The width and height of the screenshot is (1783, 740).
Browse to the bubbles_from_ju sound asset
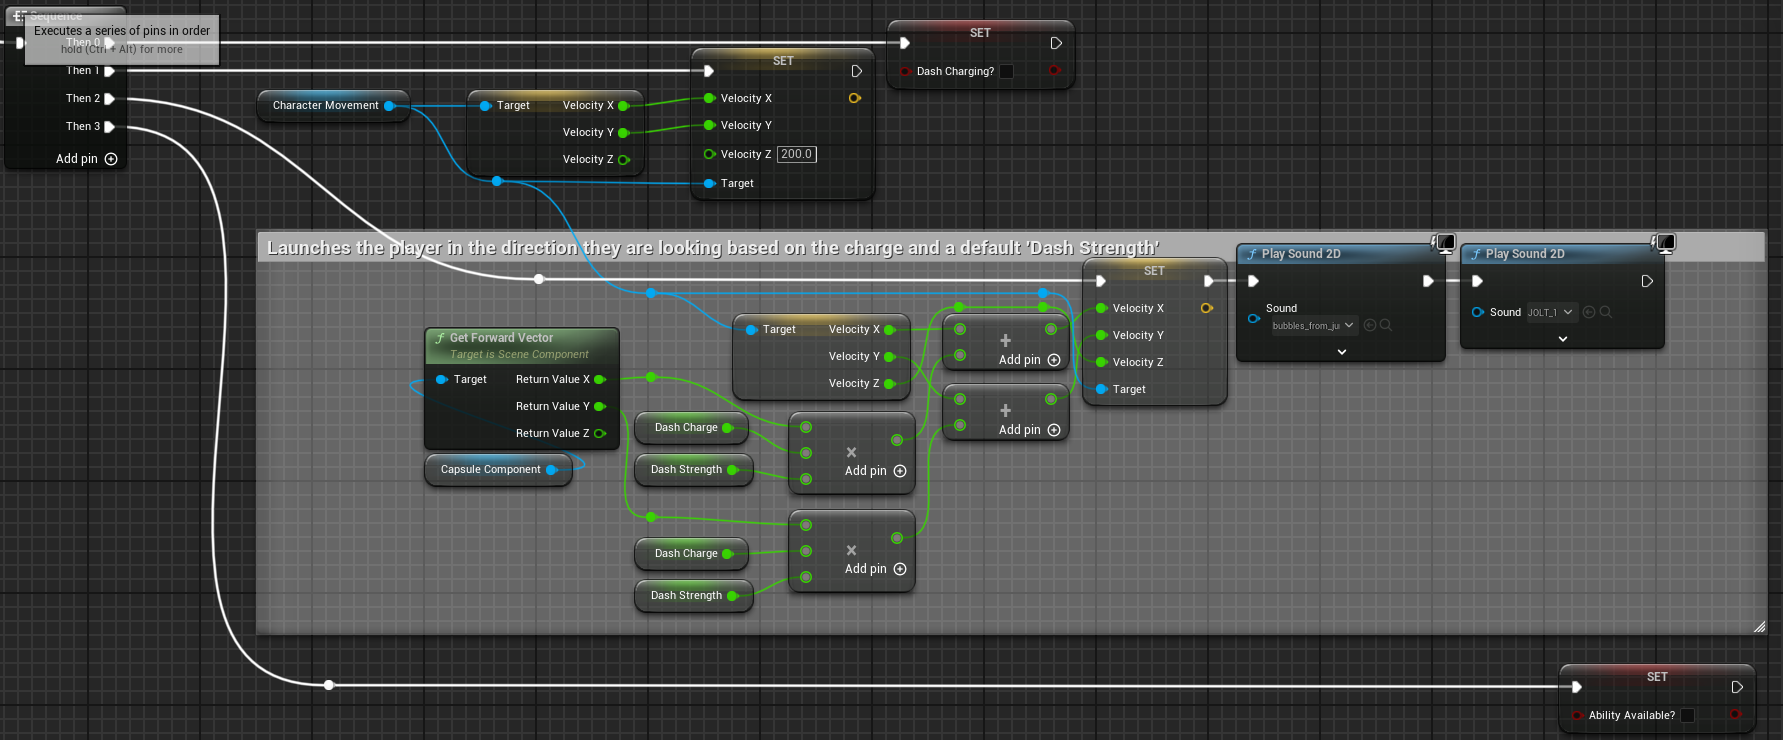[1386, 325]
